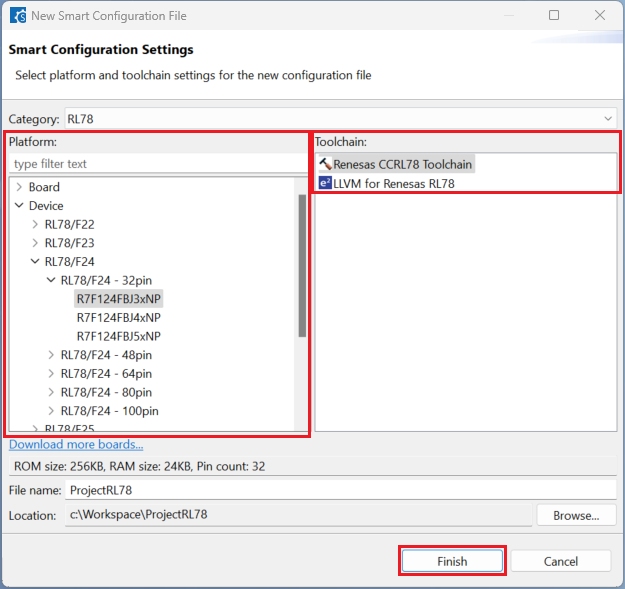Screen dimensions: 625x589
Task: Click the Cancel button
Action: click(x=561, y=561)
